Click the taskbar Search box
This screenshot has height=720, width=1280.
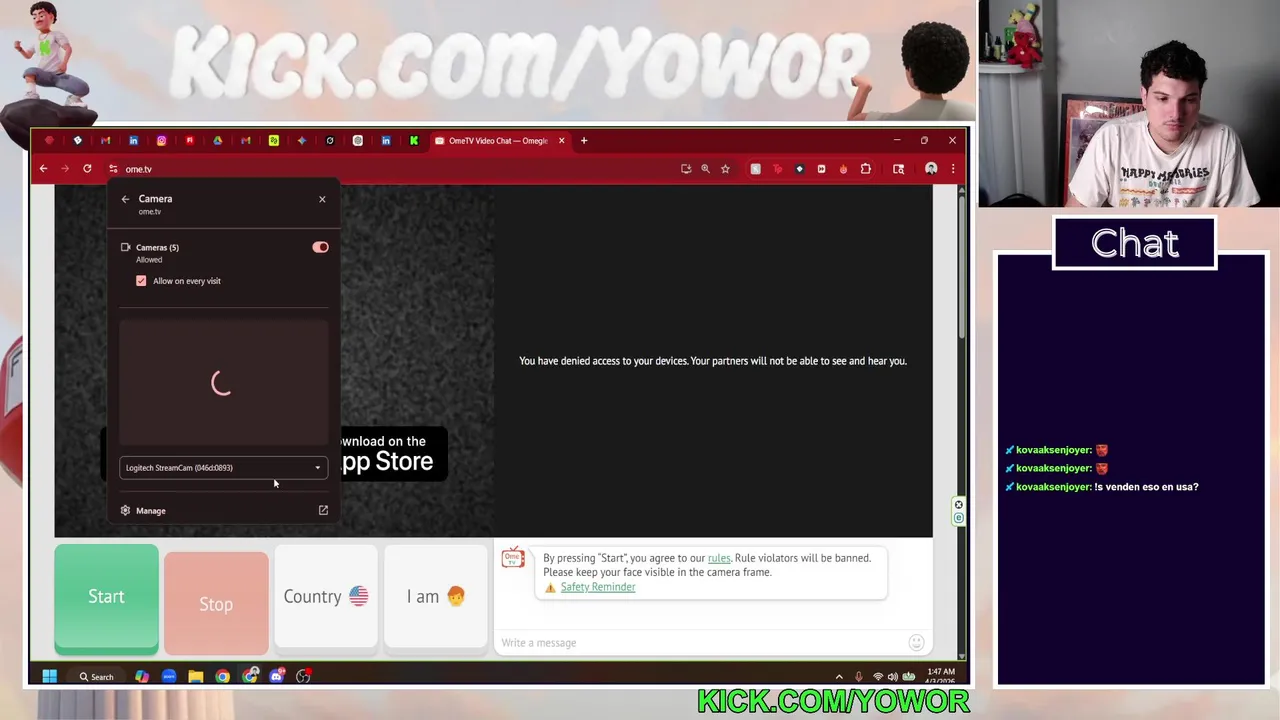96,677
